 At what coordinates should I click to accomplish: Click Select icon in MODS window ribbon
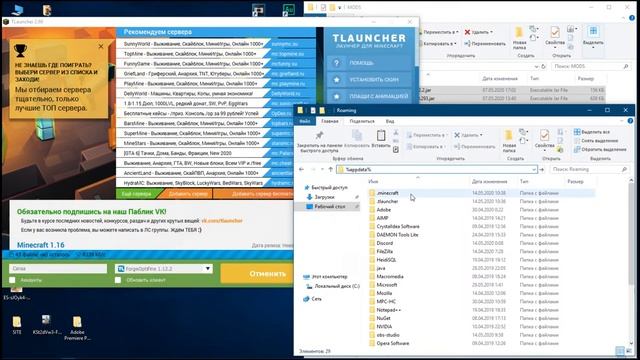593,31
